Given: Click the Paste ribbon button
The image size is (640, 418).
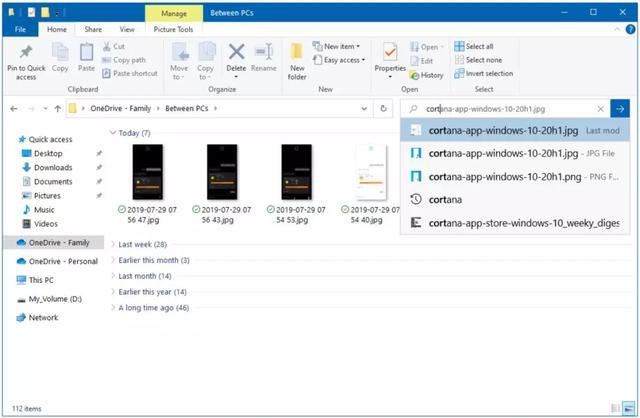Looking at the screenshot, I should point(86,58).
